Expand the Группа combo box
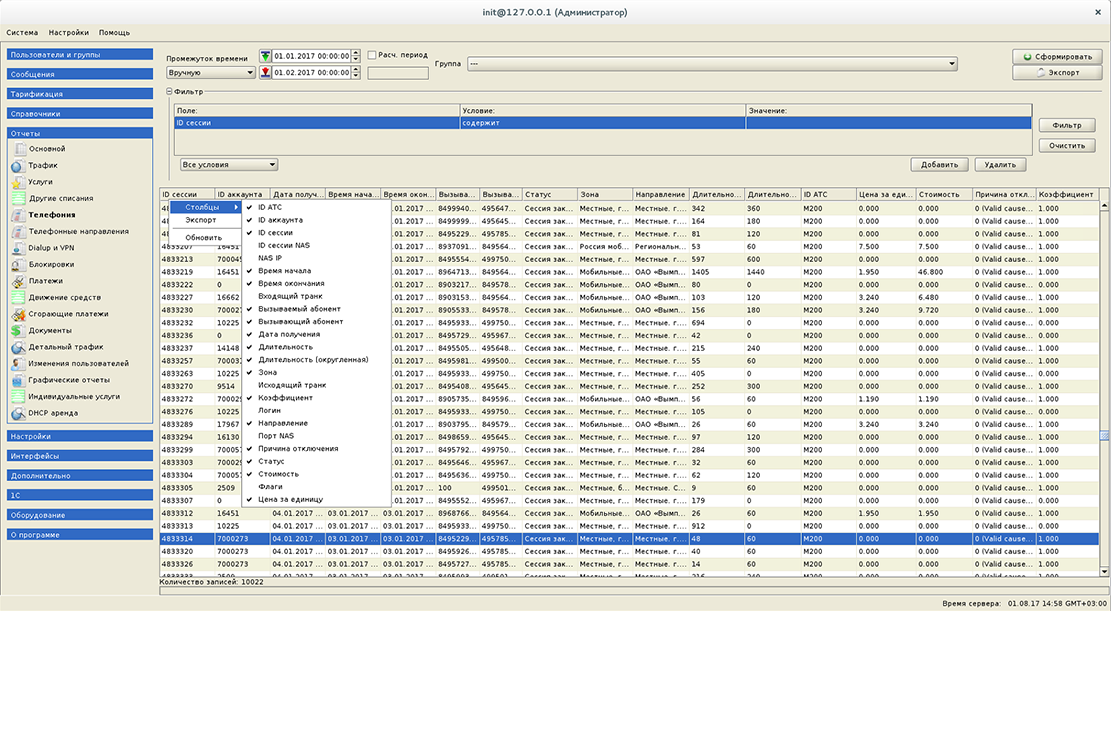 [712, 64]
